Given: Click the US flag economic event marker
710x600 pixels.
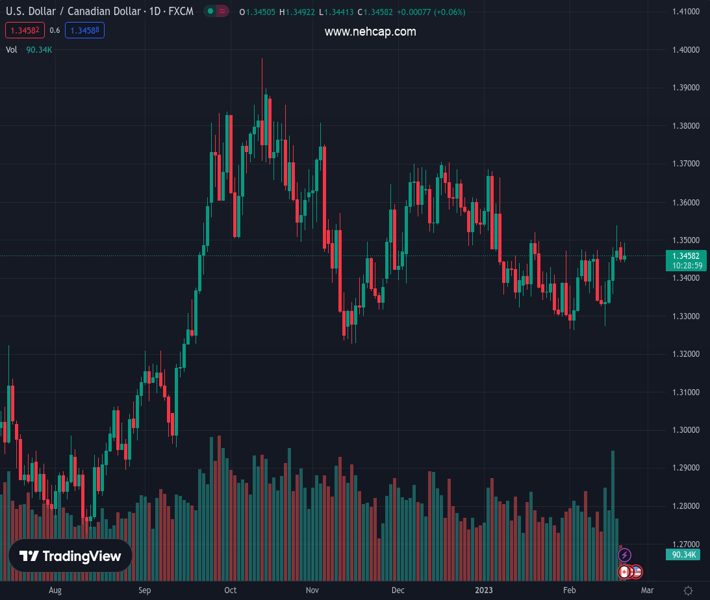Looking at the screenshot, I should [x=636, y=572].
